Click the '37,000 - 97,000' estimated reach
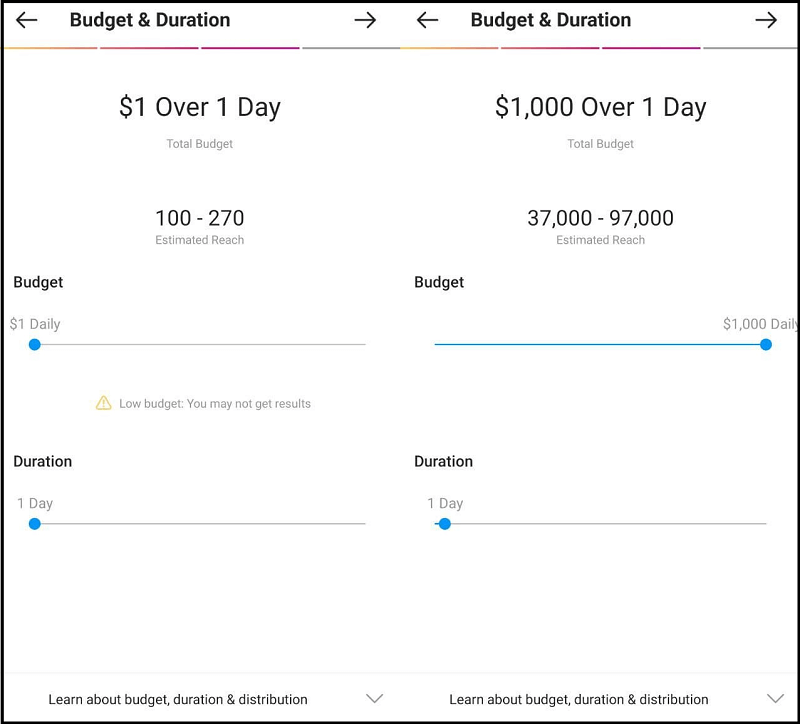 click(x=600, y=218)
